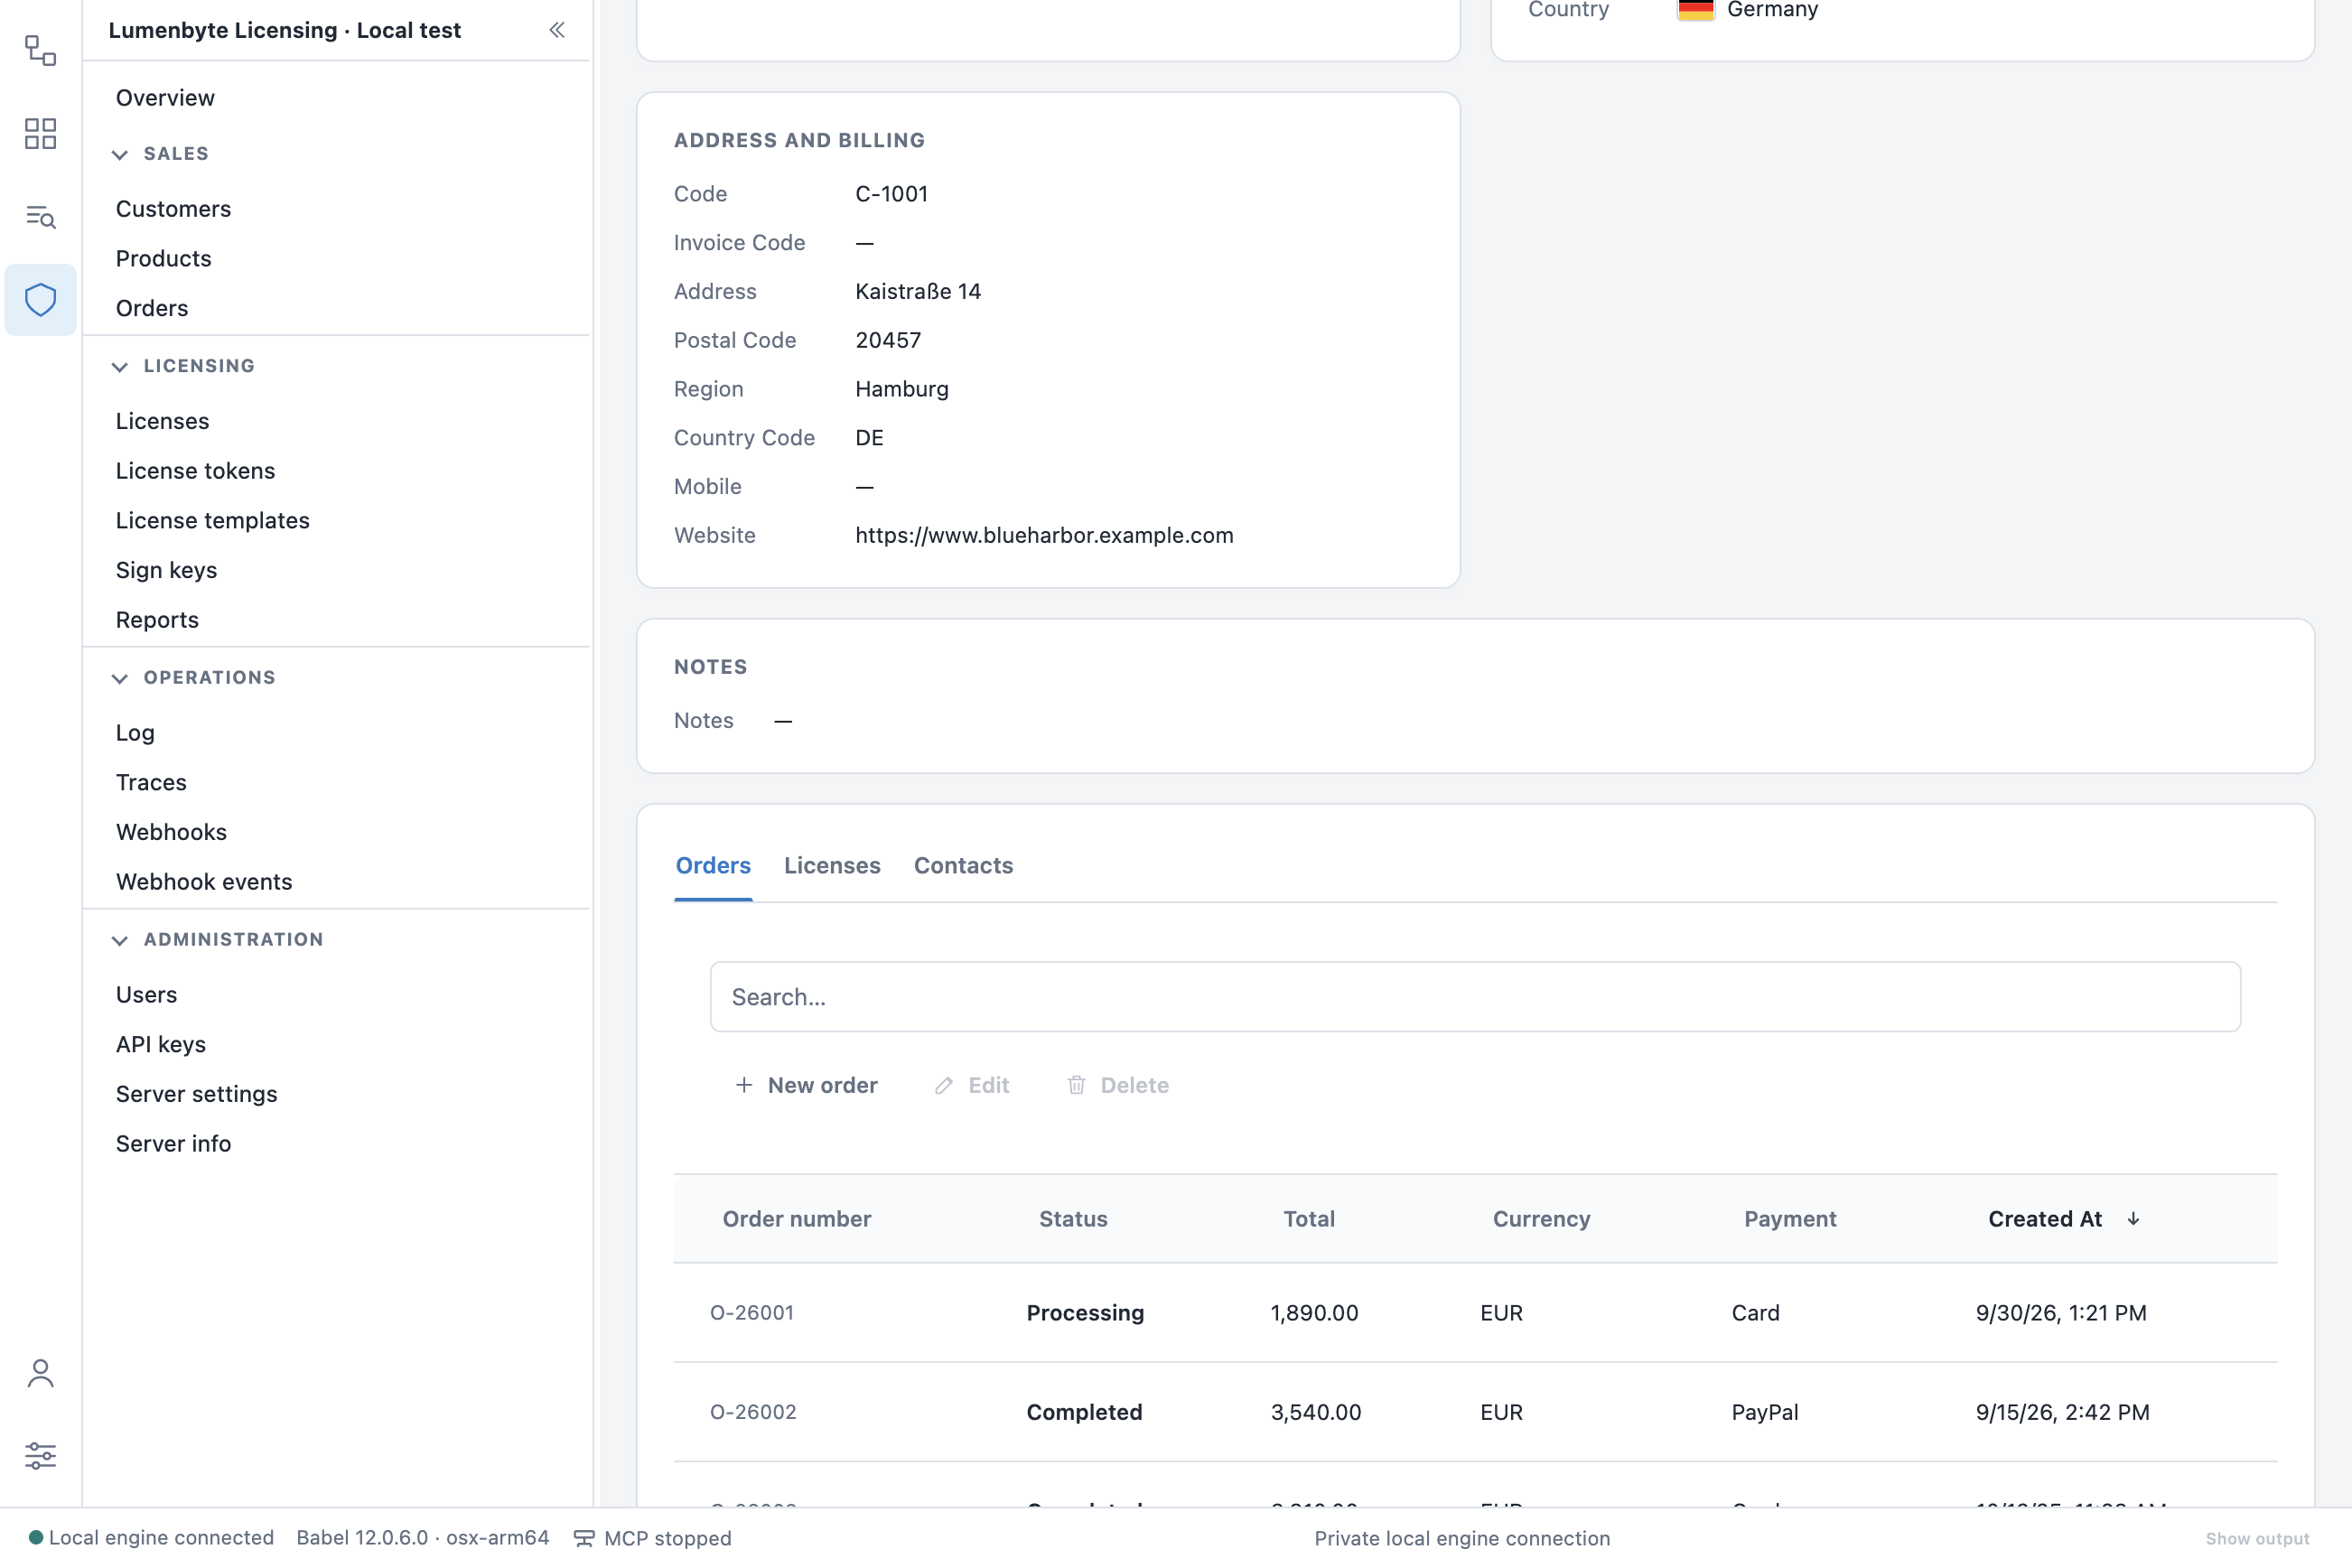Click the customer code value C-1001
This screenshot has width=2352, height=1568.
(891, 193)
